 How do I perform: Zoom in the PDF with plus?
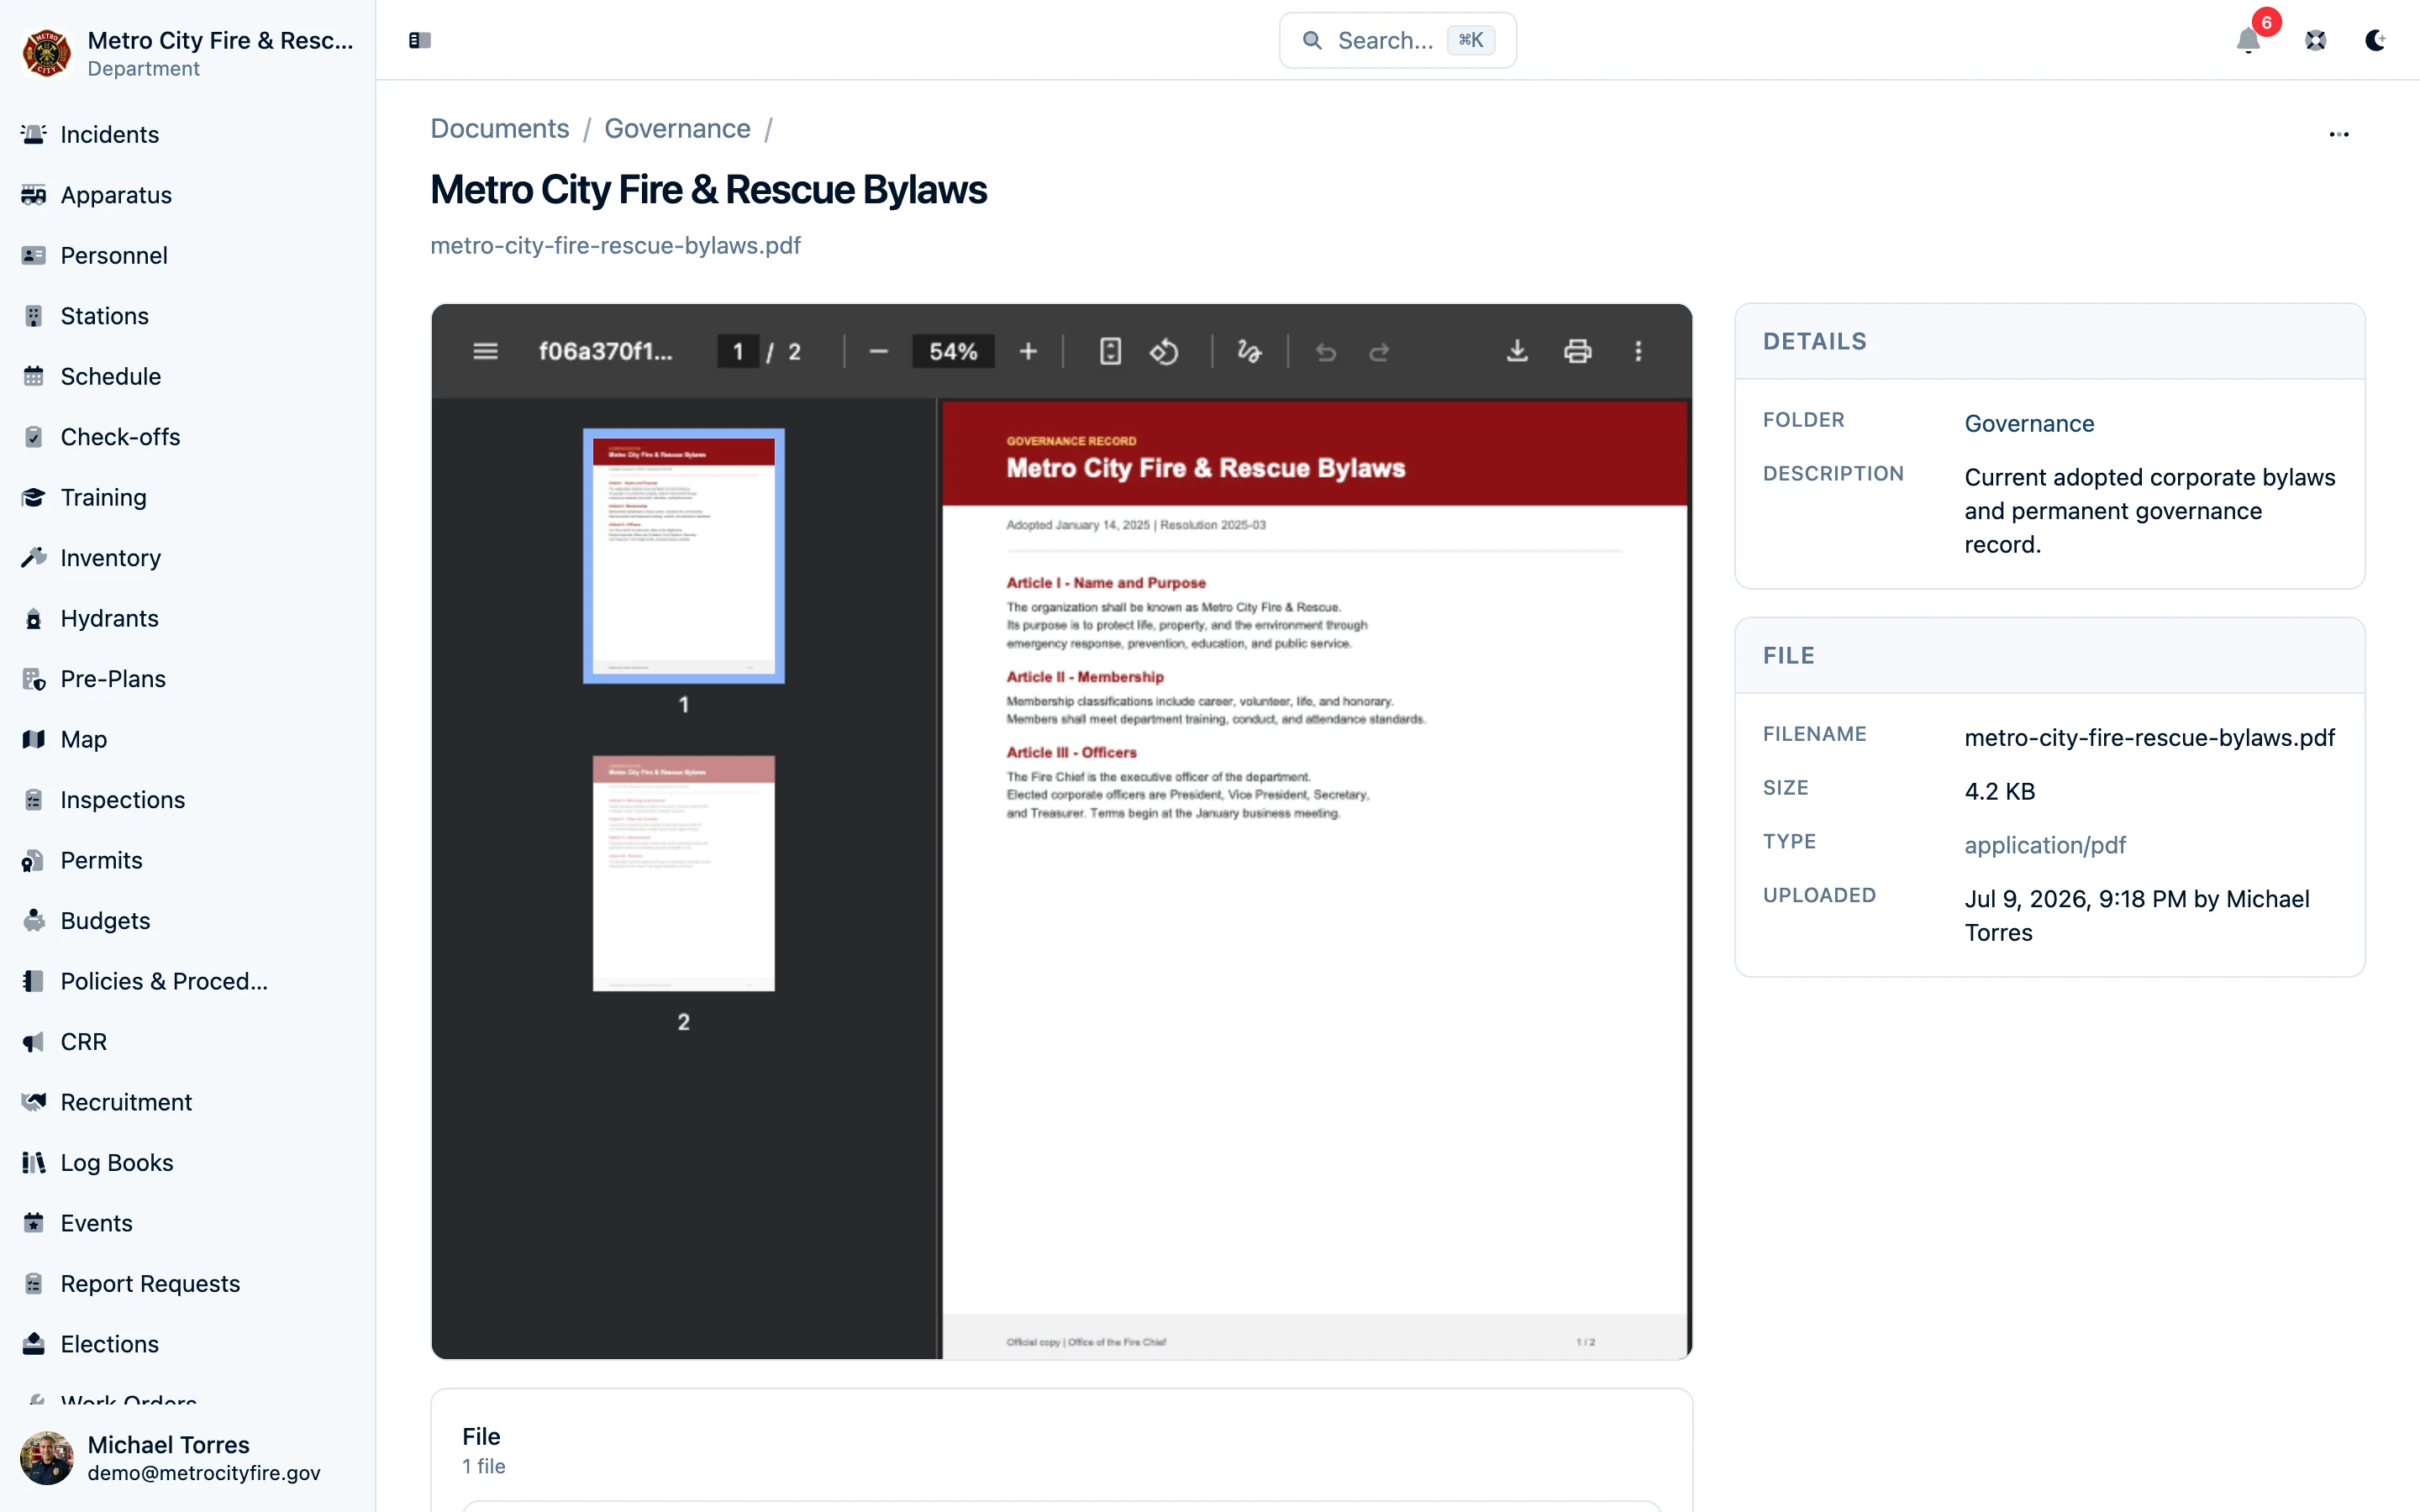pyautogui.click(x=1027, y=351)
